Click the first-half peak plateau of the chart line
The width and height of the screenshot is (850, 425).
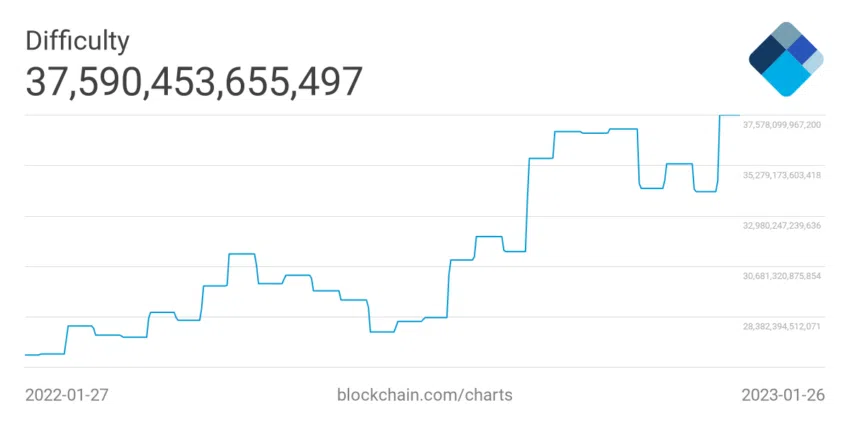pos(243,254)
